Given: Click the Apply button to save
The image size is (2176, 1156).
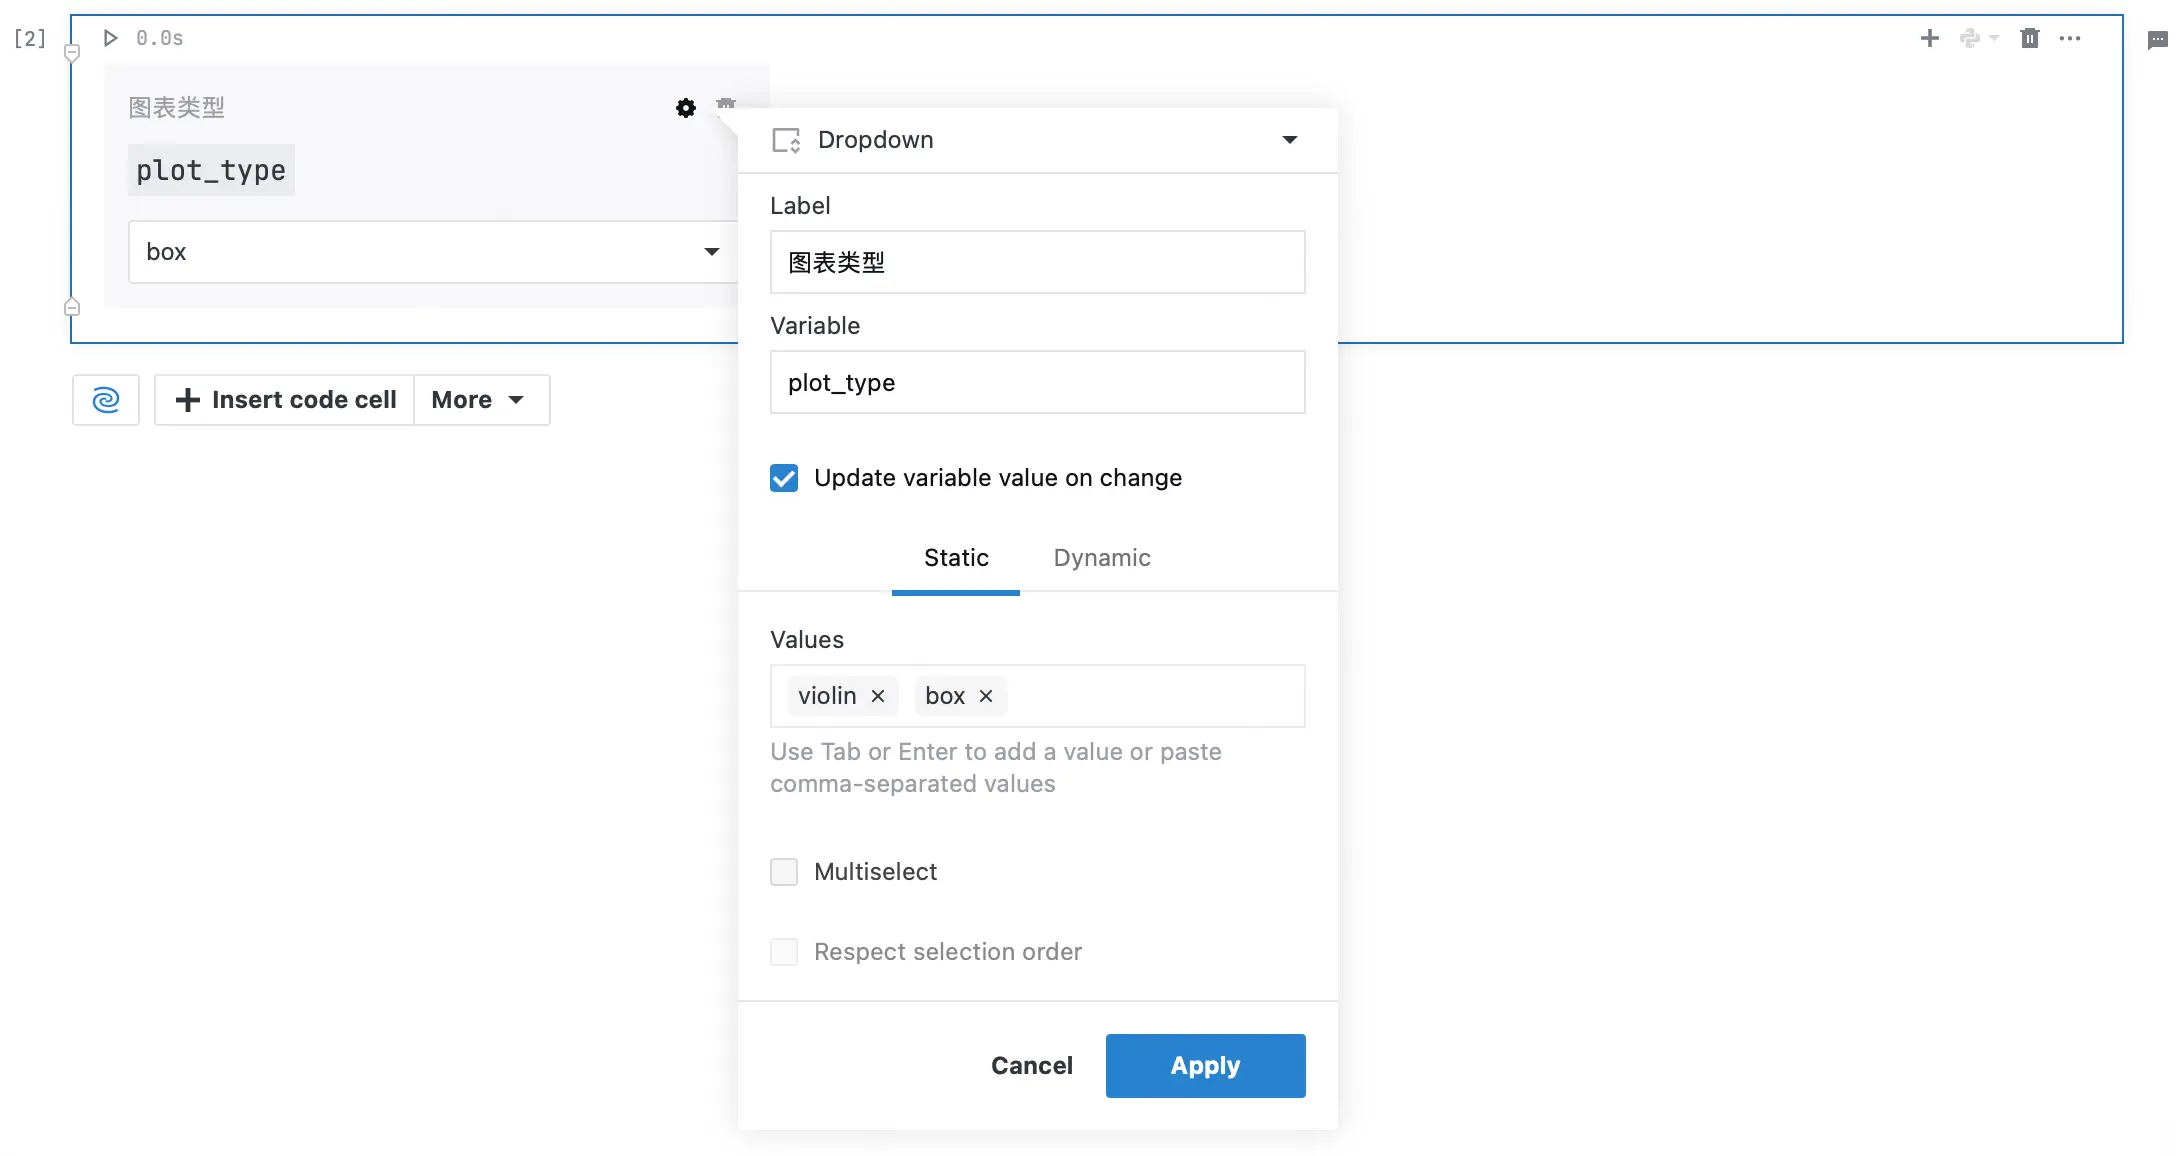Looking at the screenshot, I should click(x=1205, y=1065).
